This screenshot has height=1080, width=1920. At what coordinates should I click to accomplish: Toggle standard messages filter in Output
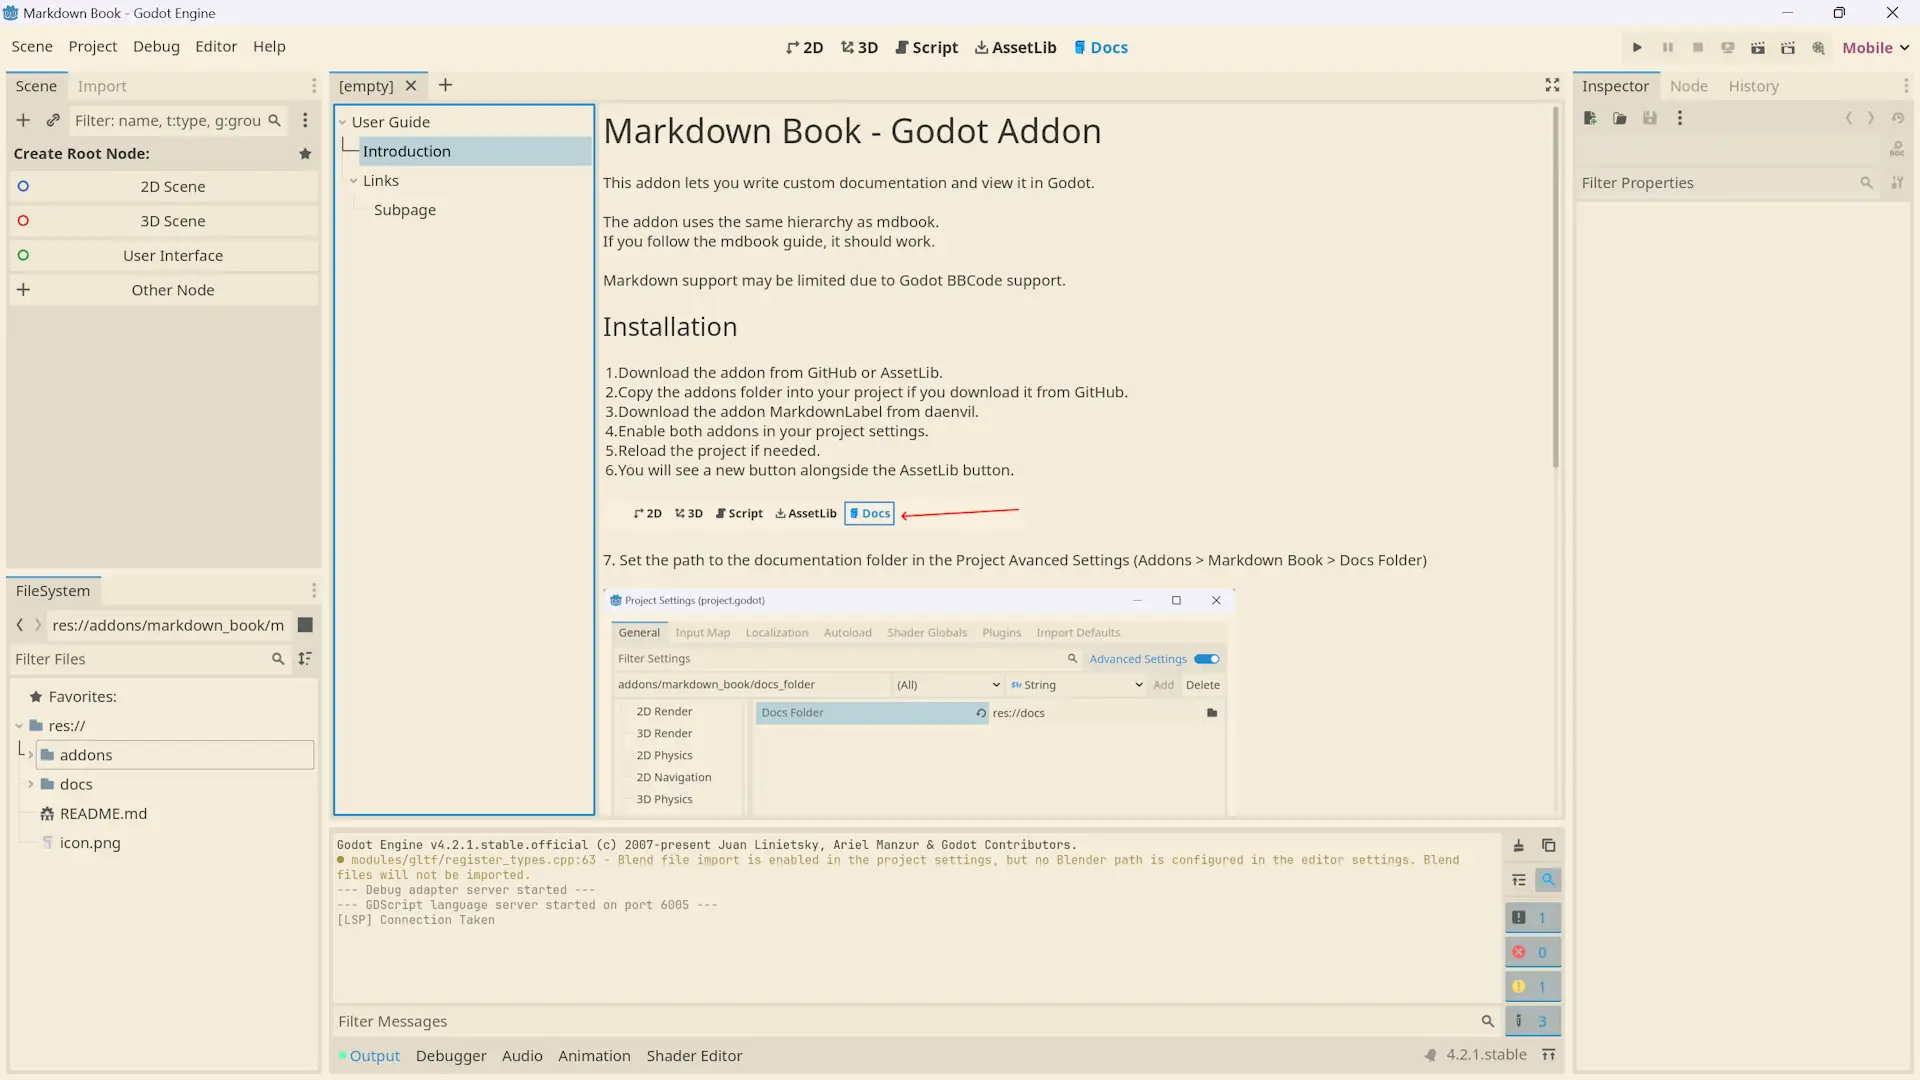1533,918
